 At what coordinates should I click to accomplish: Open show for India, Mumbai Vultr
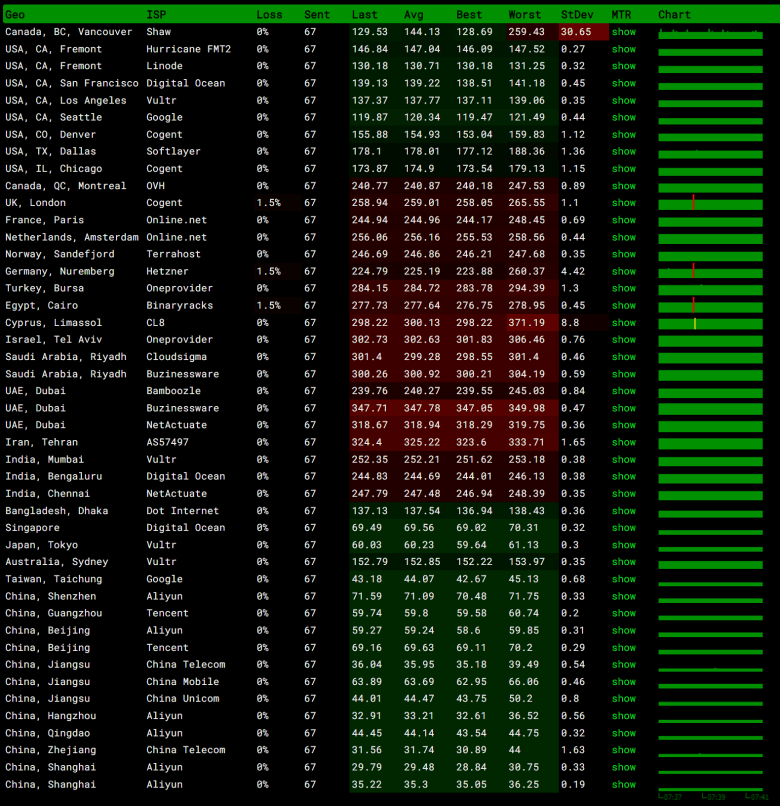(x=623, y=460)
